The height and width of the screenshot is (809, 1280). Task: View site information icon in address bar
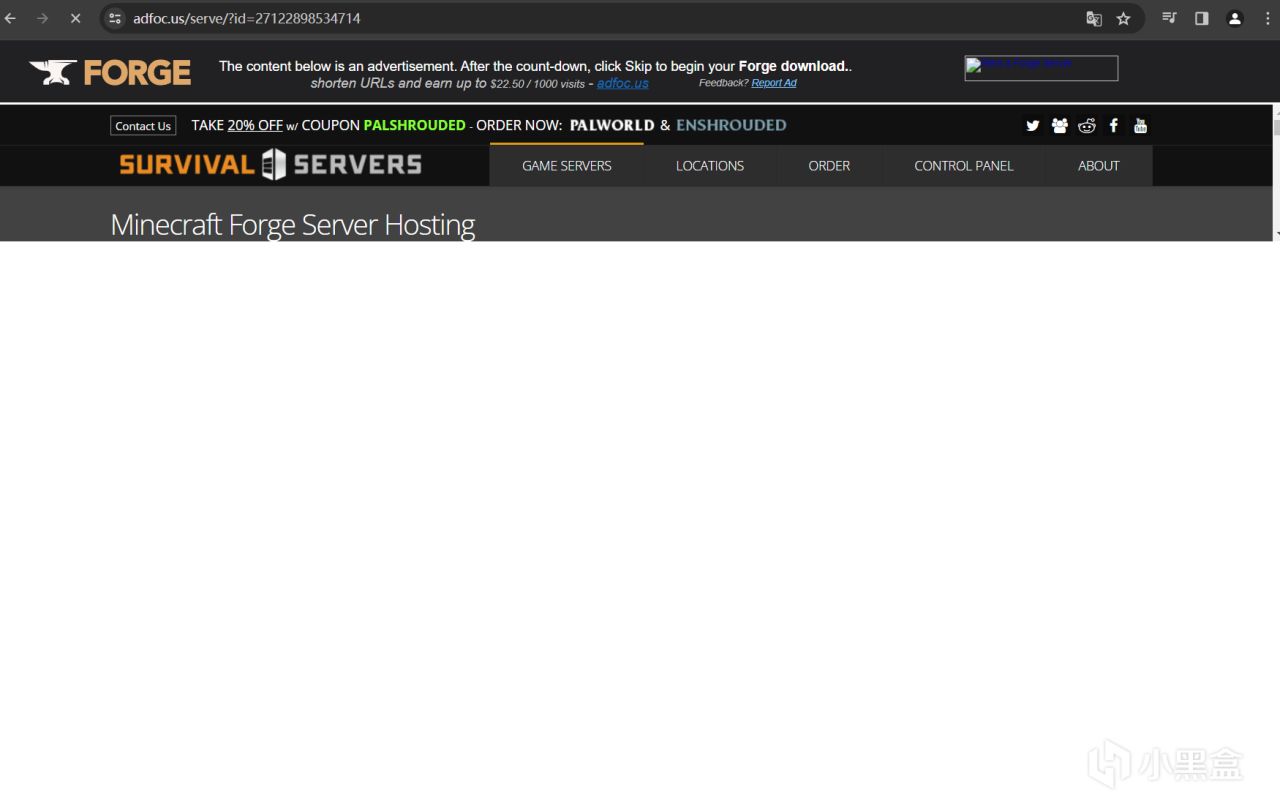coord(115,18)
